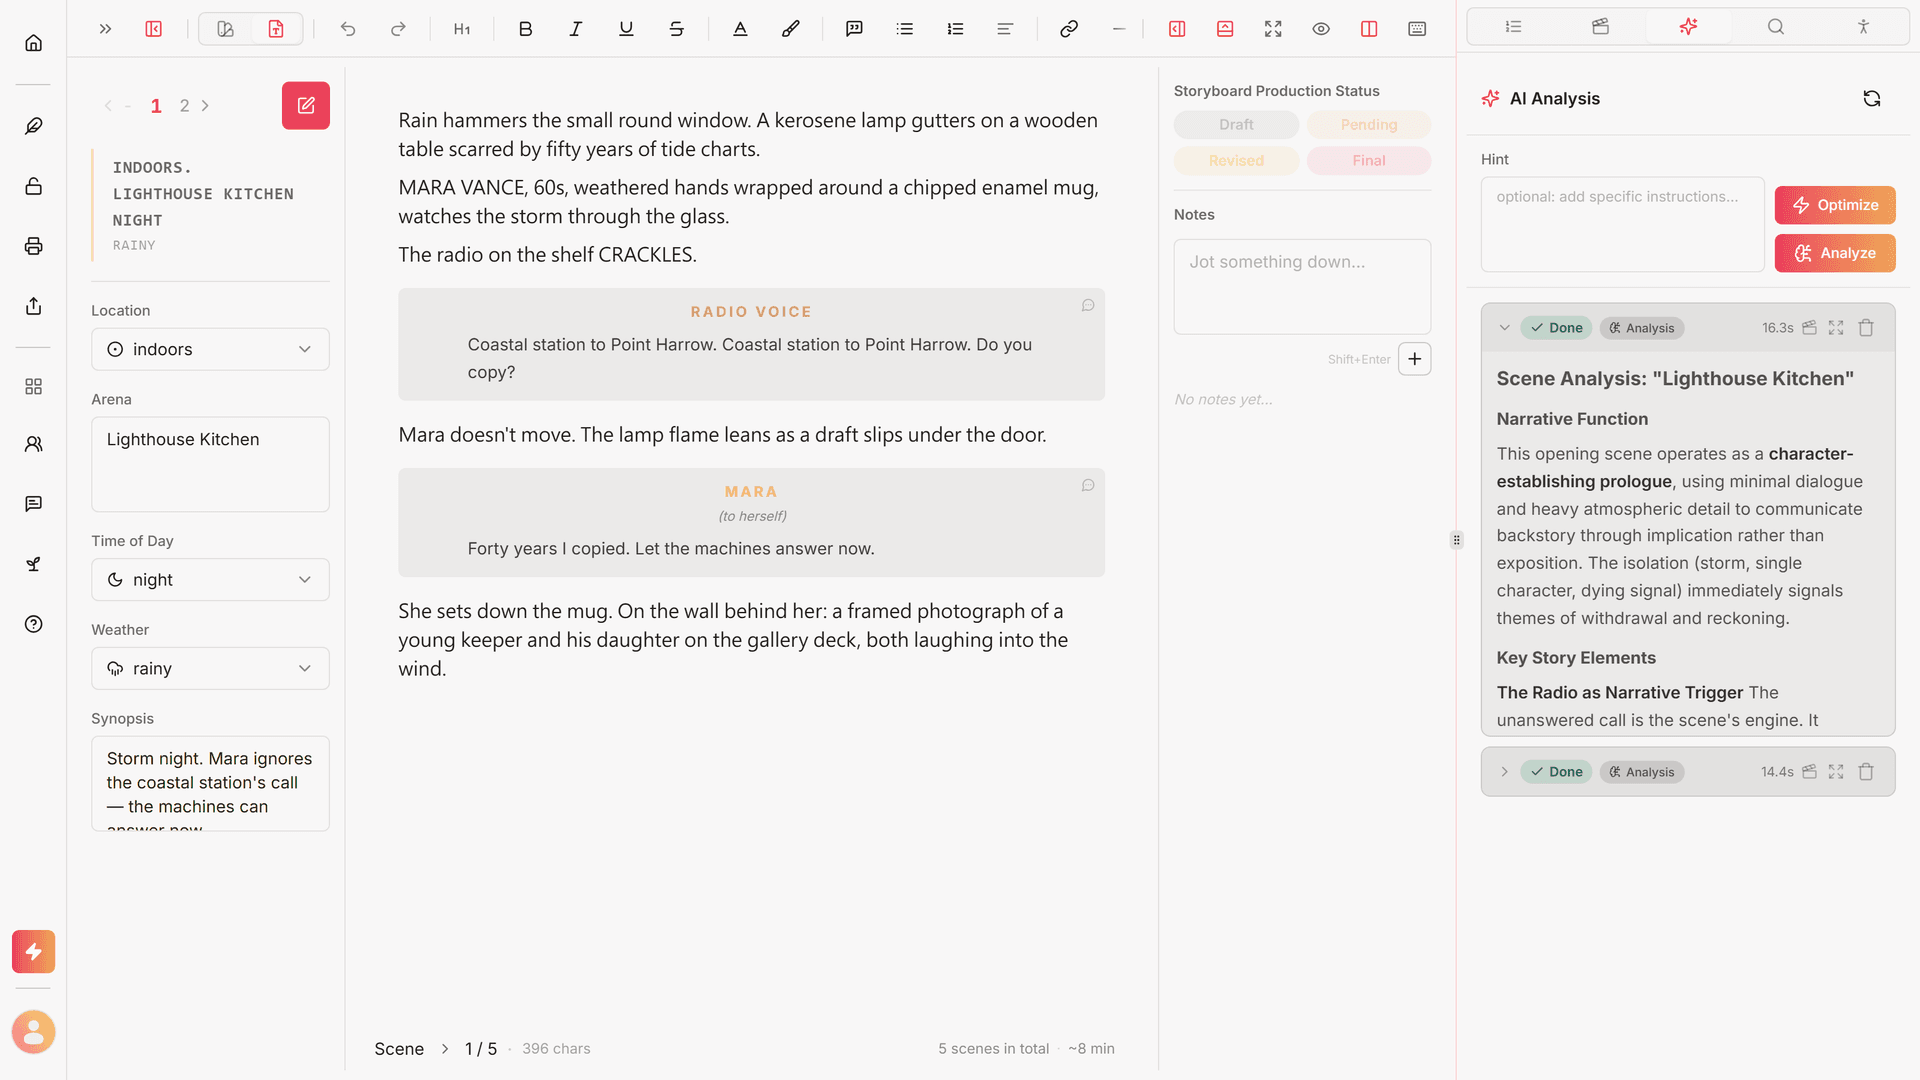Collapse the 16.3s analysis result
The image size is (1920, 1080).
(x=1504, y=328)
